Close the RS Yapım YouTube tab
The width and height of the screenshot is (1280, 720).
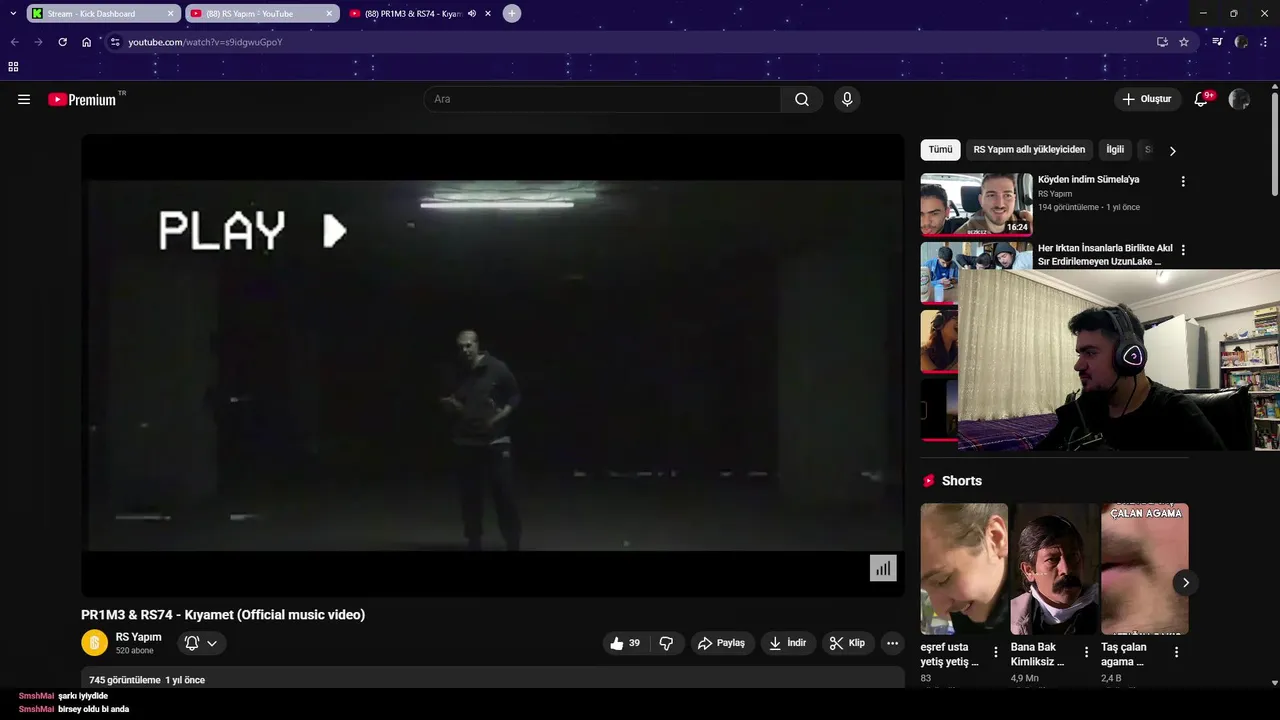(329, 14)
